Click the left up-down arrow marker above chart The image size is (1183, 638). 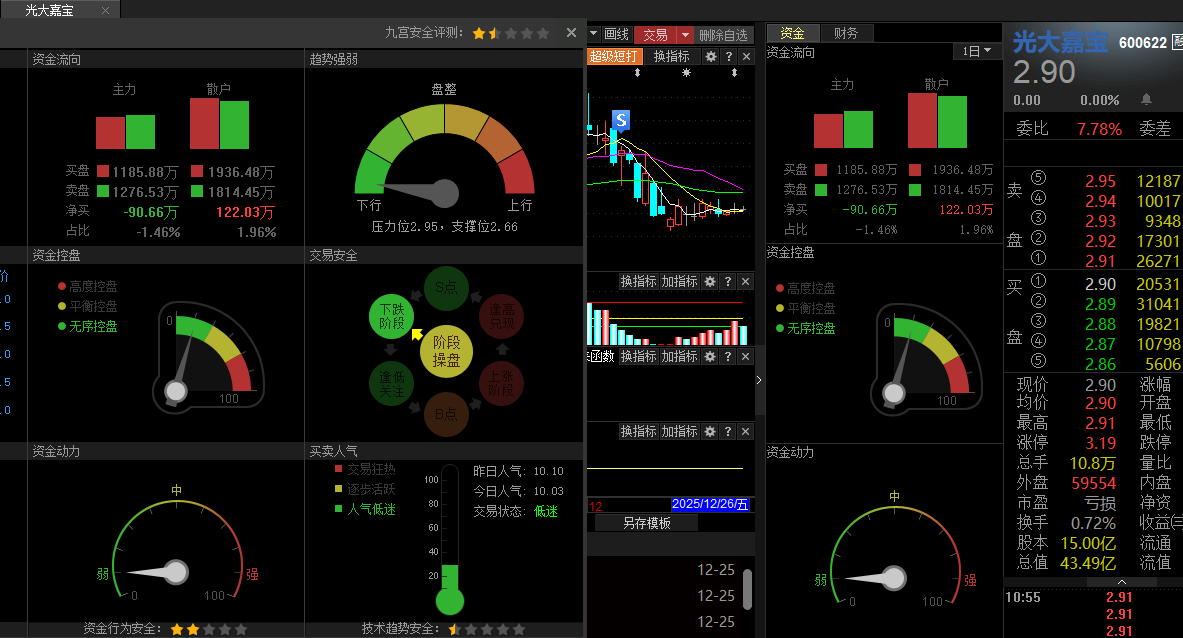[638, 73]
